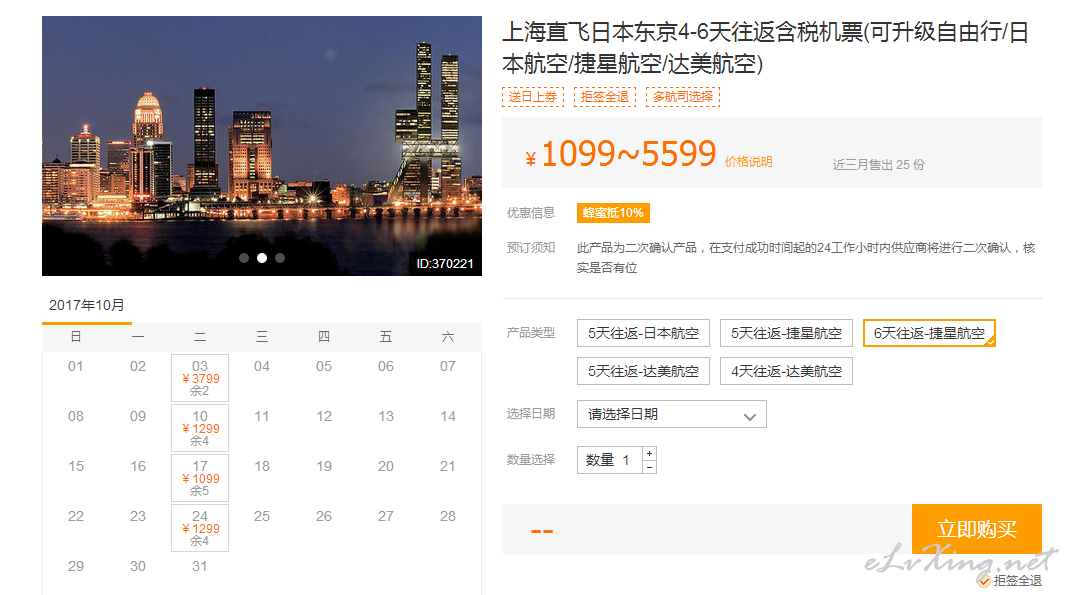The height and width of the screenshot is (595, 1069).
Task: Click the 近三月售出 25 份 text
Action: tap(878, 165)
